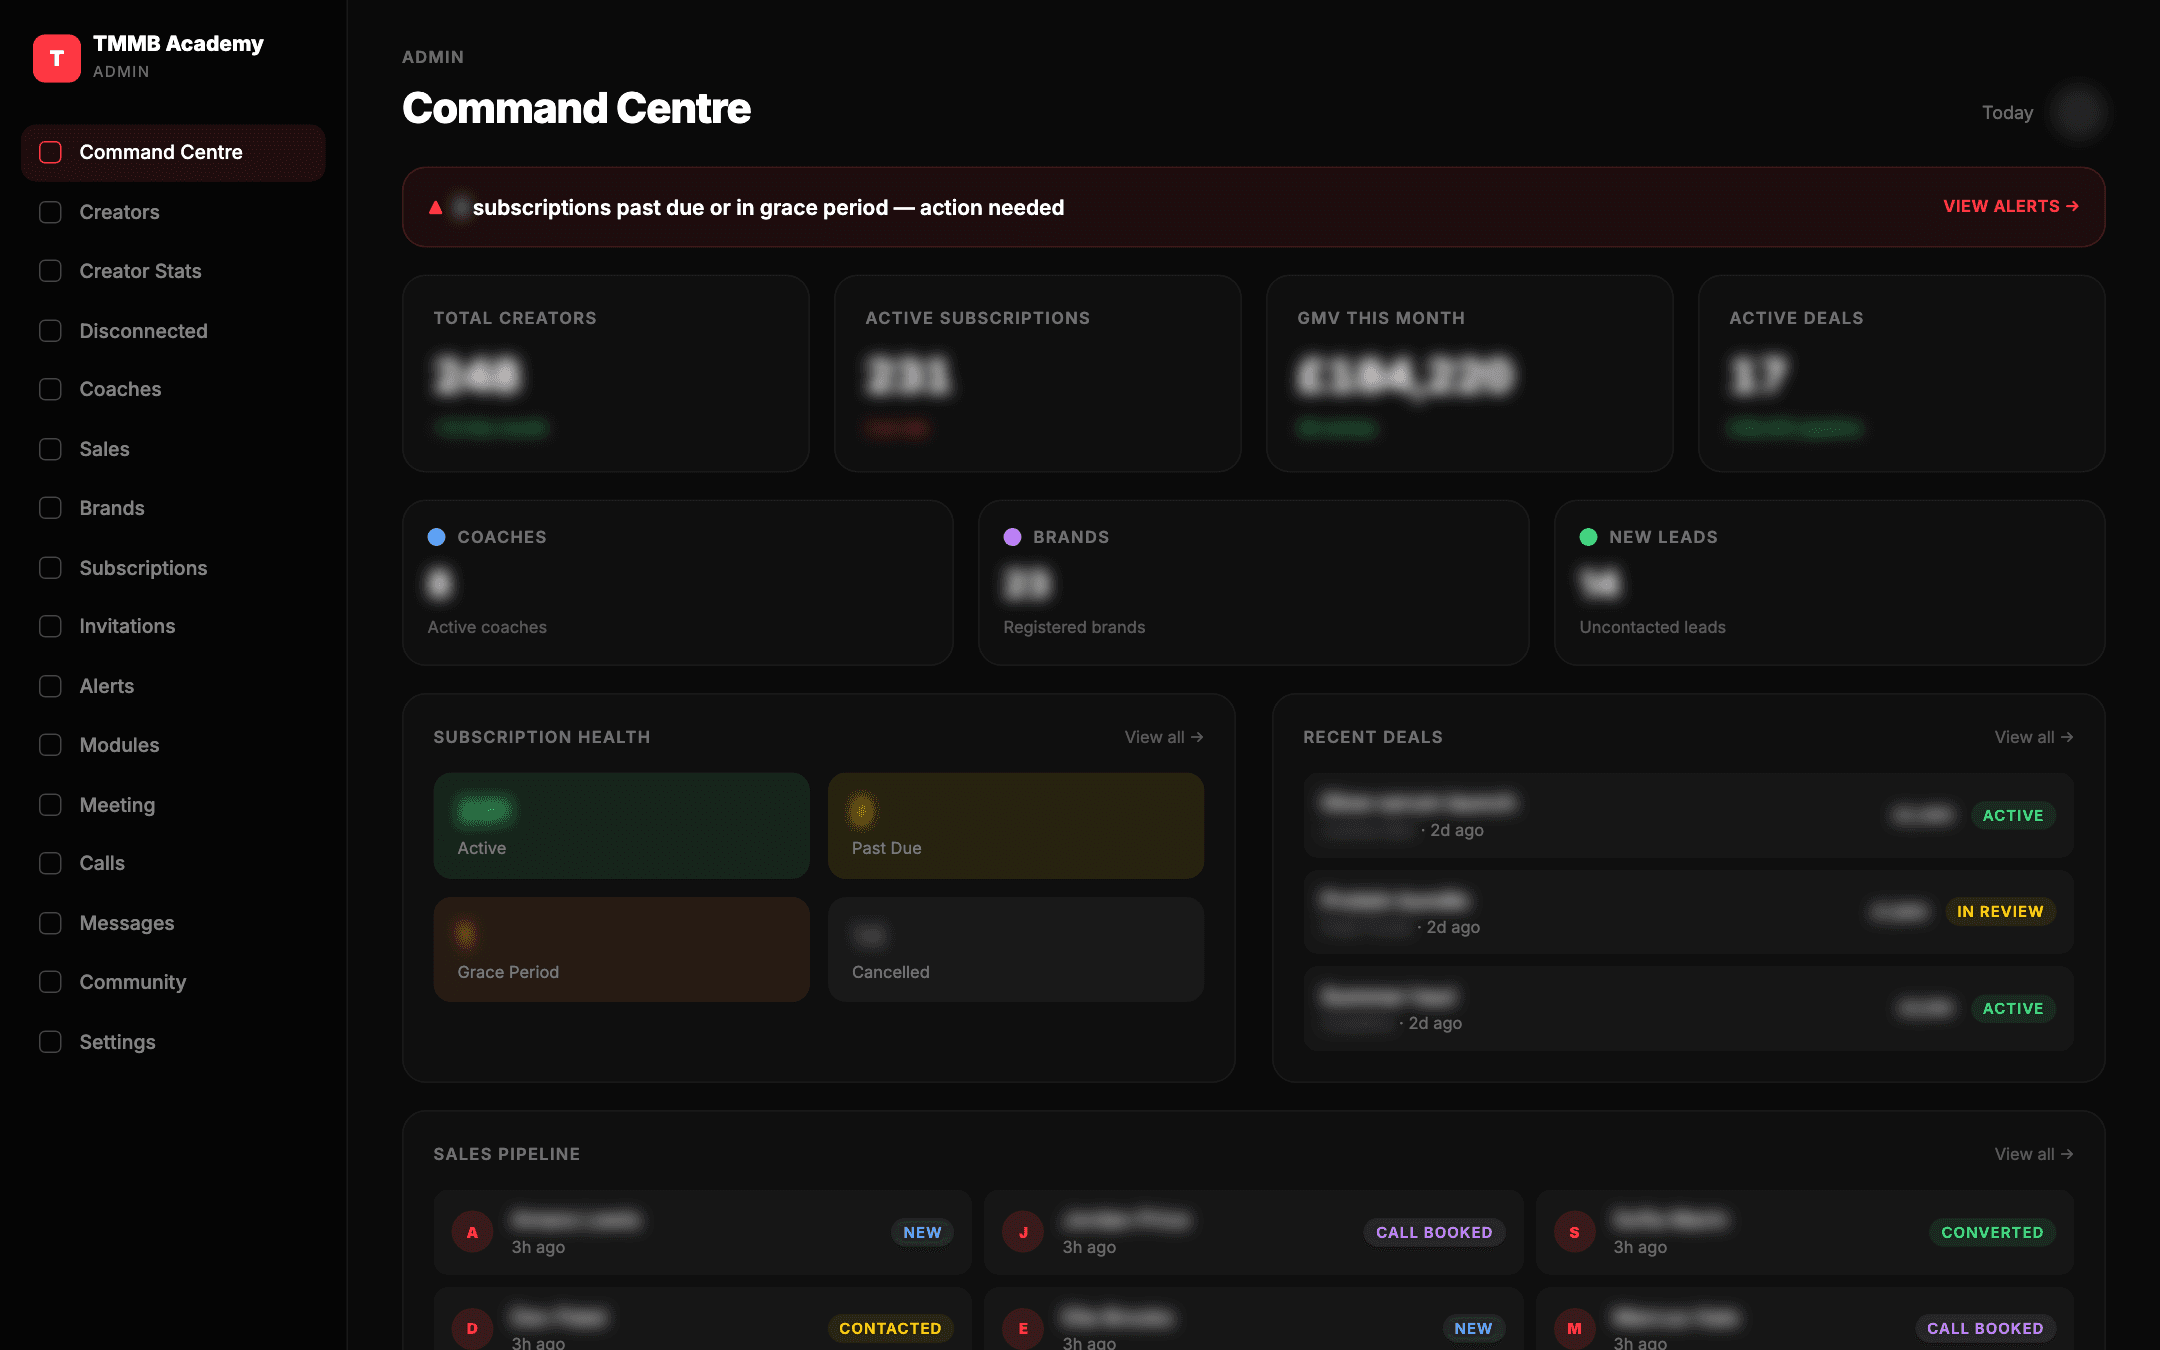Click the Modules sidebar icon
The width and height of the screenshot is (2160, 1350).
(50, 745)
